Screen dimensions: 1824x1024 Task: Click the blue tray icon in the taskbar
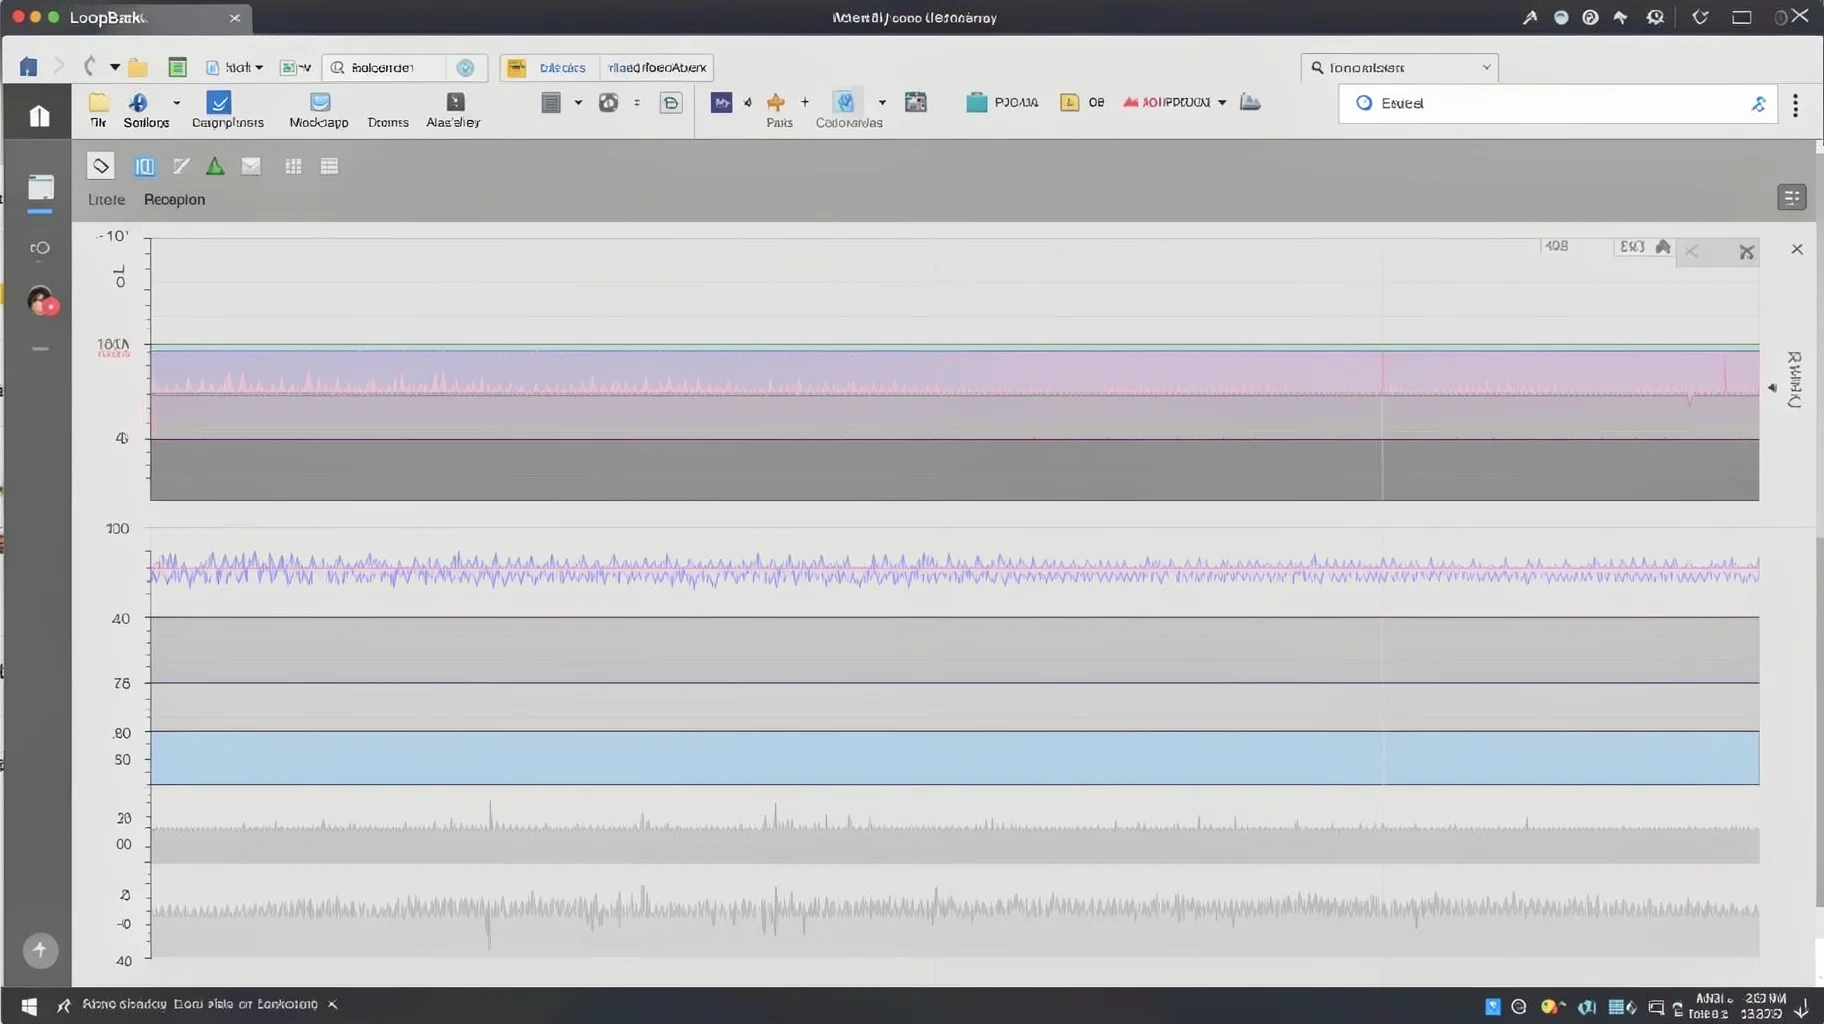click(x=1492, y=1006)
